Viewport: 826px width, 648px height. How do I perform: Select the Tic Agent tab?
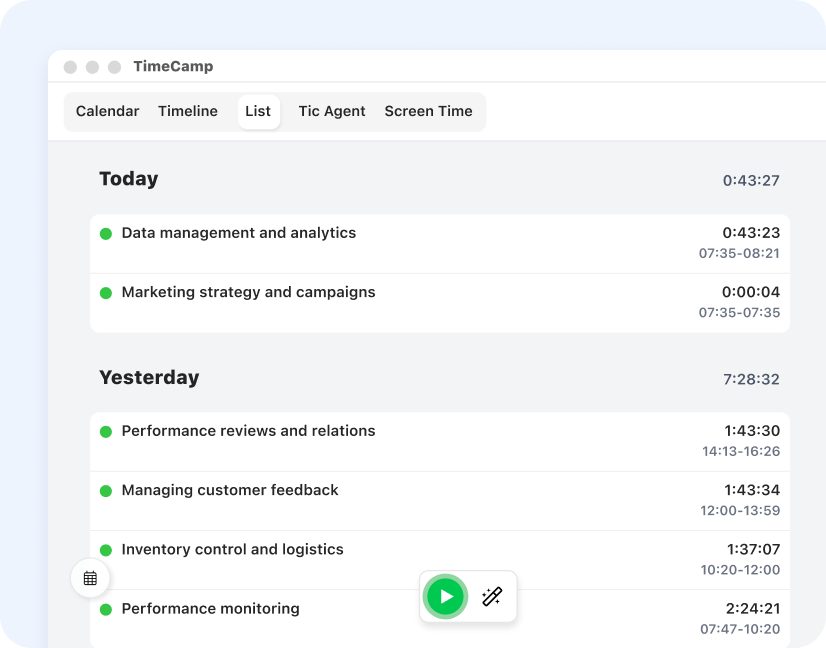click(x=331, y=111)
